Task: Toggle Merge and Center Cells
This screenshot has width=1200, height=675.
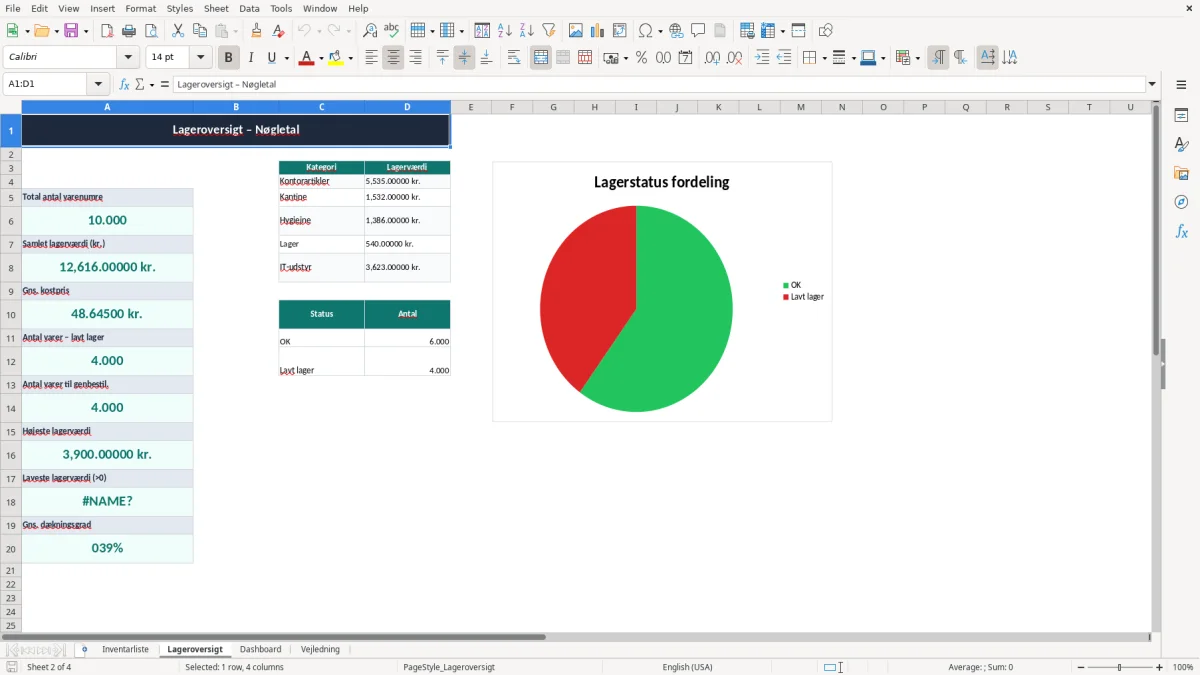Action: click(x=541, y=58)
